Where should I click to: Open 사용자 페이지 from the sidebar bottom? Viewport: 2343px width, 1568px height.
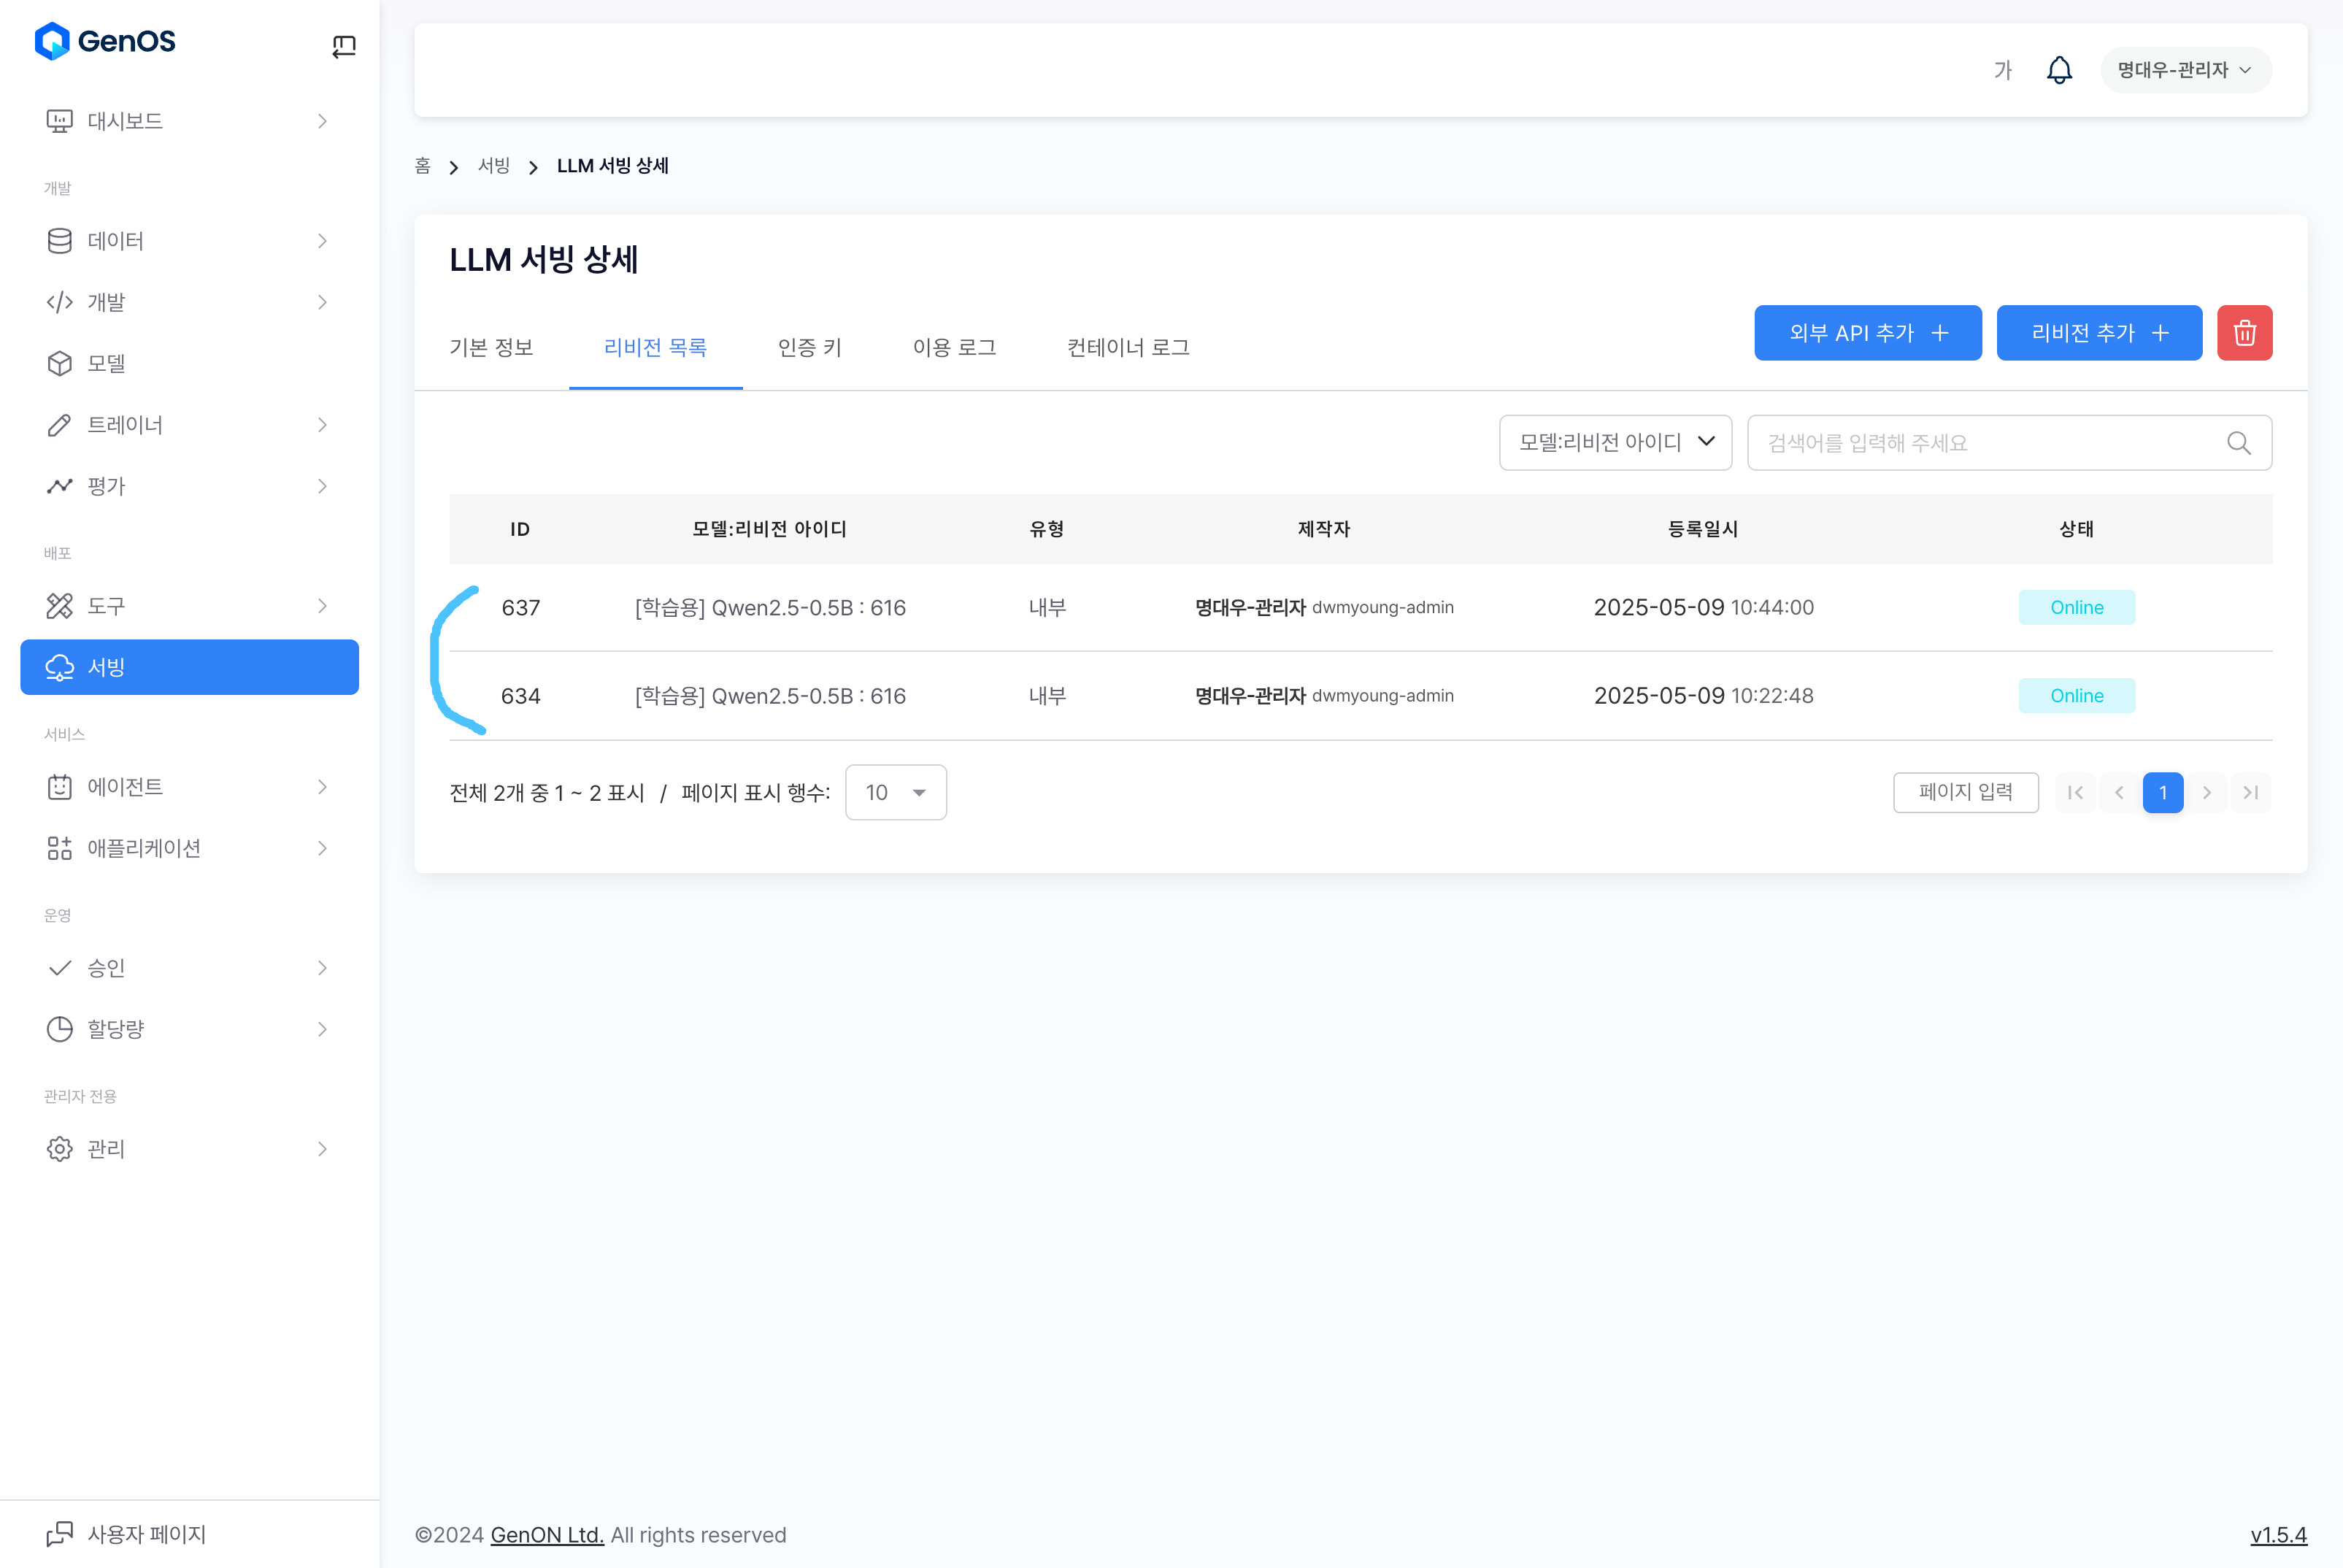(x=146, y=1534)
